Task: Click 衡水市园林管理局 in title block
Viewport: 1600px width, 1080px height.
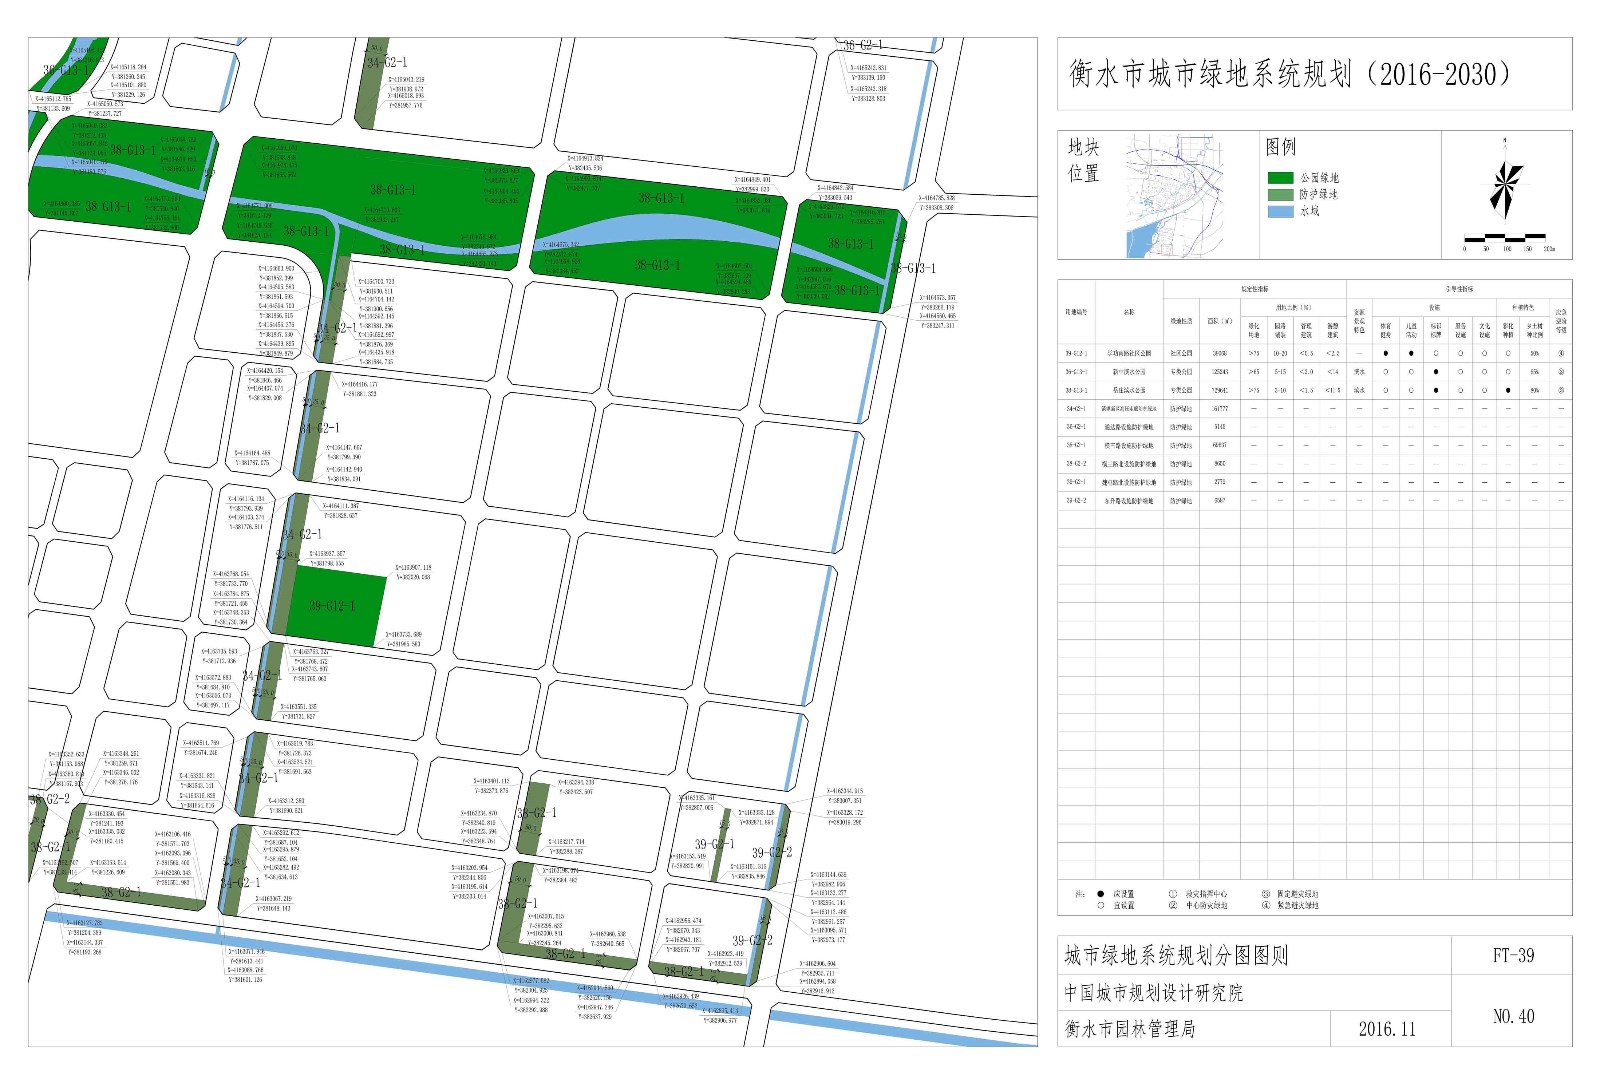Action: pyautogui.click(x=1129, y=1029)
